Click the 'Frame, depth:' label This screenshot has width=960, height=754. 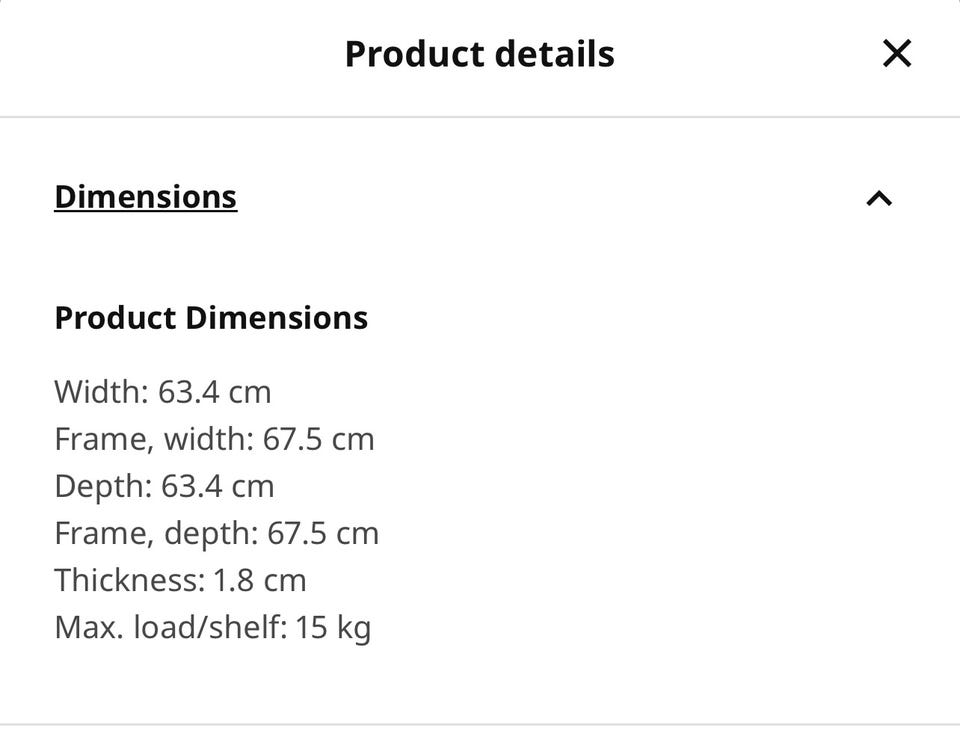(156, 533)
